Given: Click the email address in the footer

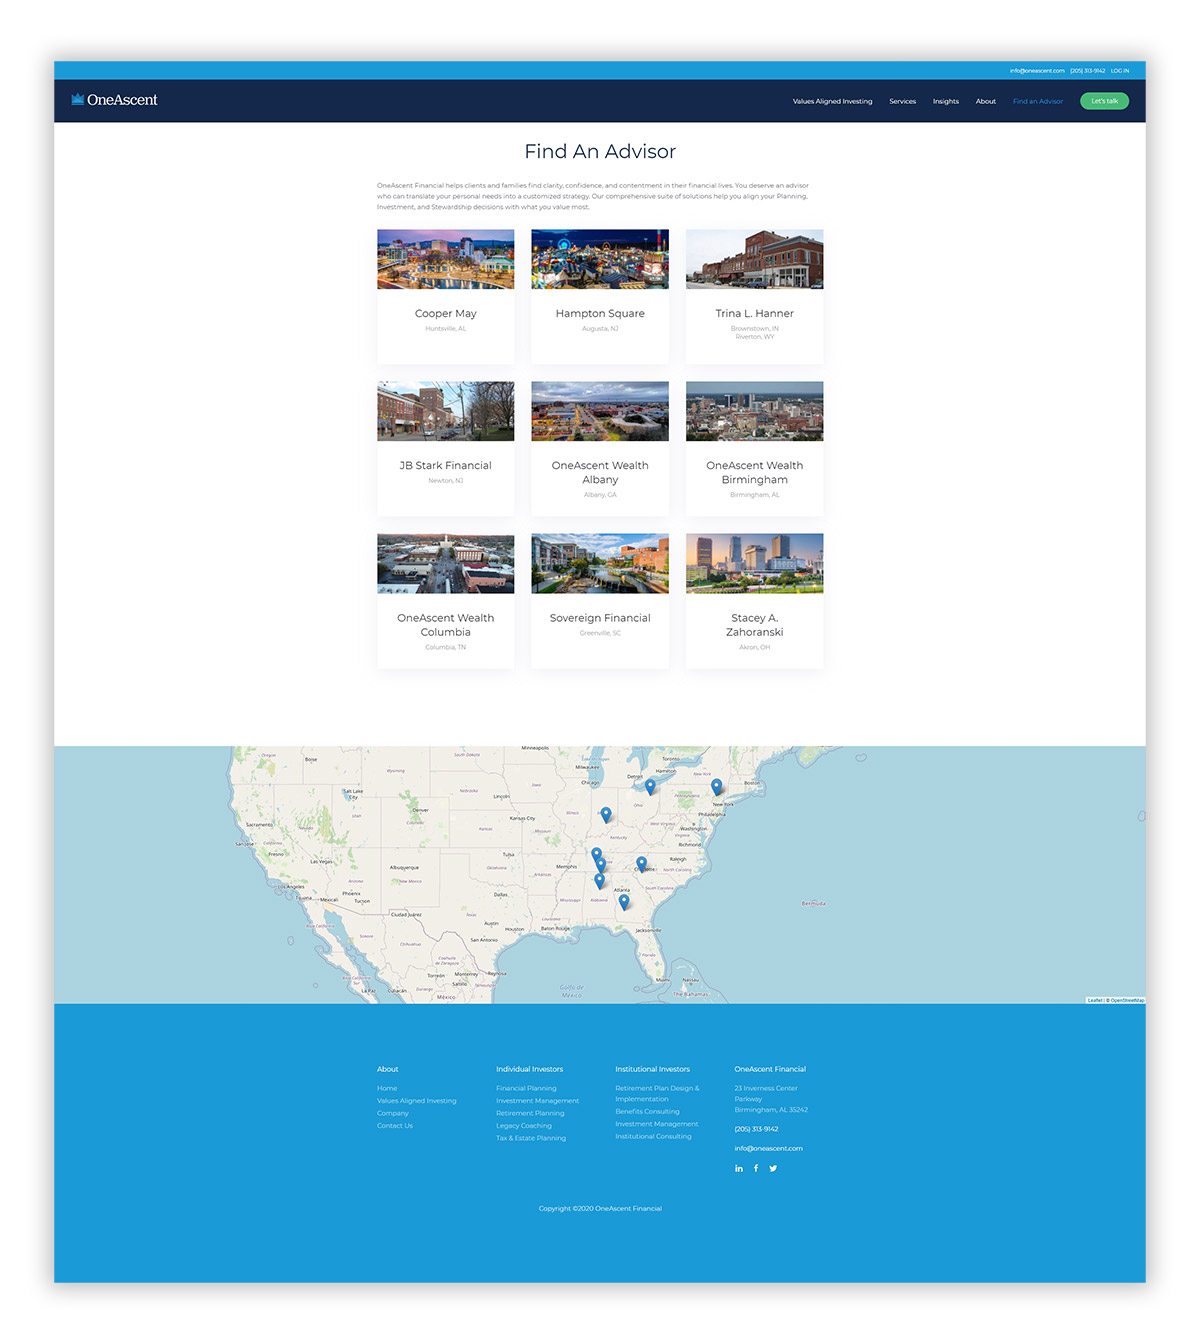Looking at the screenshot, I should [x=768, y=1149].
